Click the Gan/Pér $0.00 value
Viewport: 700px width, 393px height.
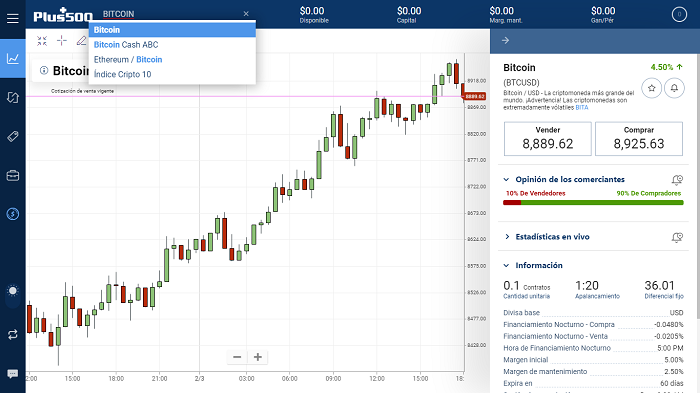click(603, 14)
